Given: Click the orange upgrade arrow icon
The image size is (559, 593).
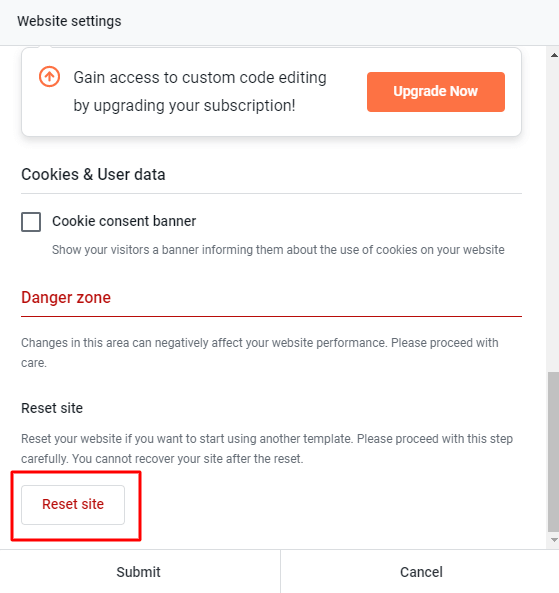Looking at the screenshot, I should [x=50, y=77].
